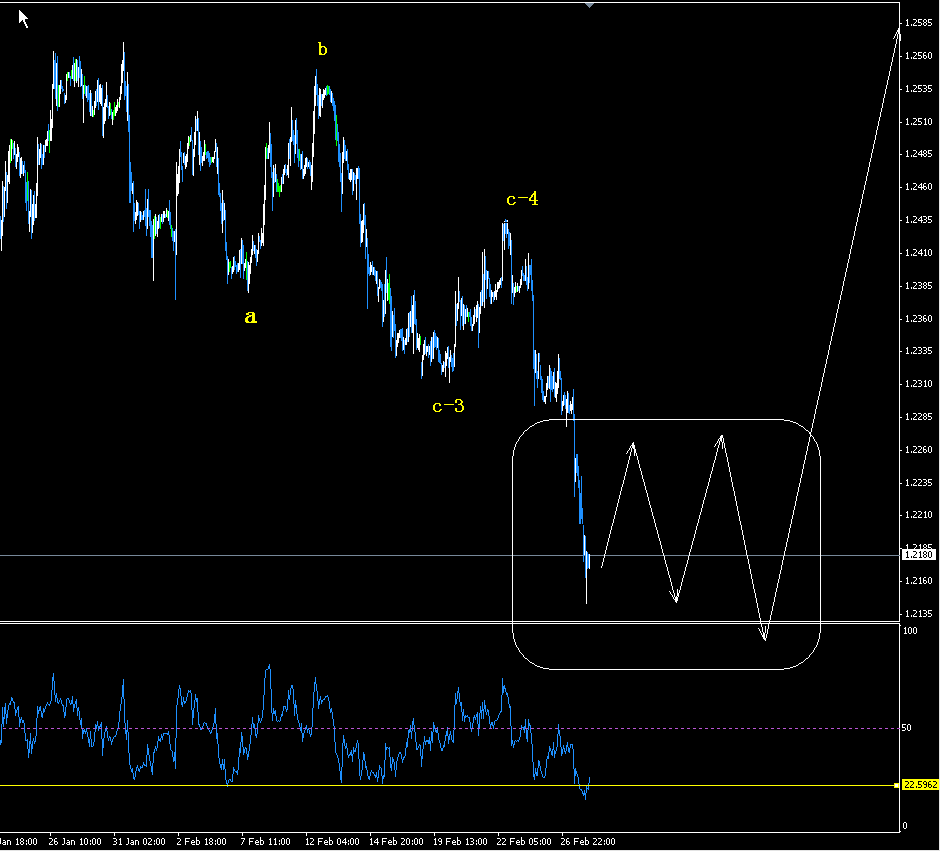Click the 'c-3' wave annotation
Image resolution: width=941 pixels, height=851 pixels.
449,406
